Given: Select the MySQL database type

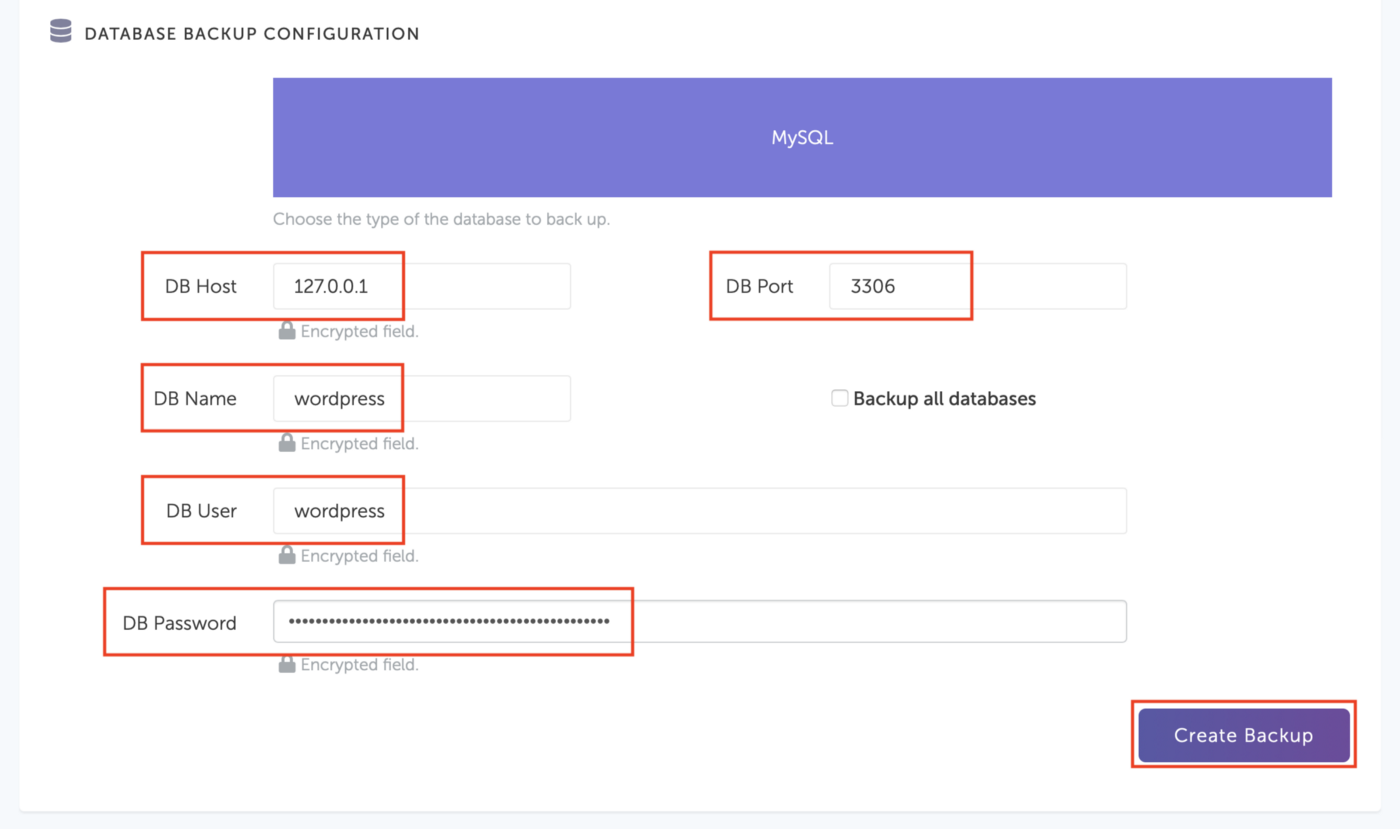Looking at the screenshot, I should (802, 138).
